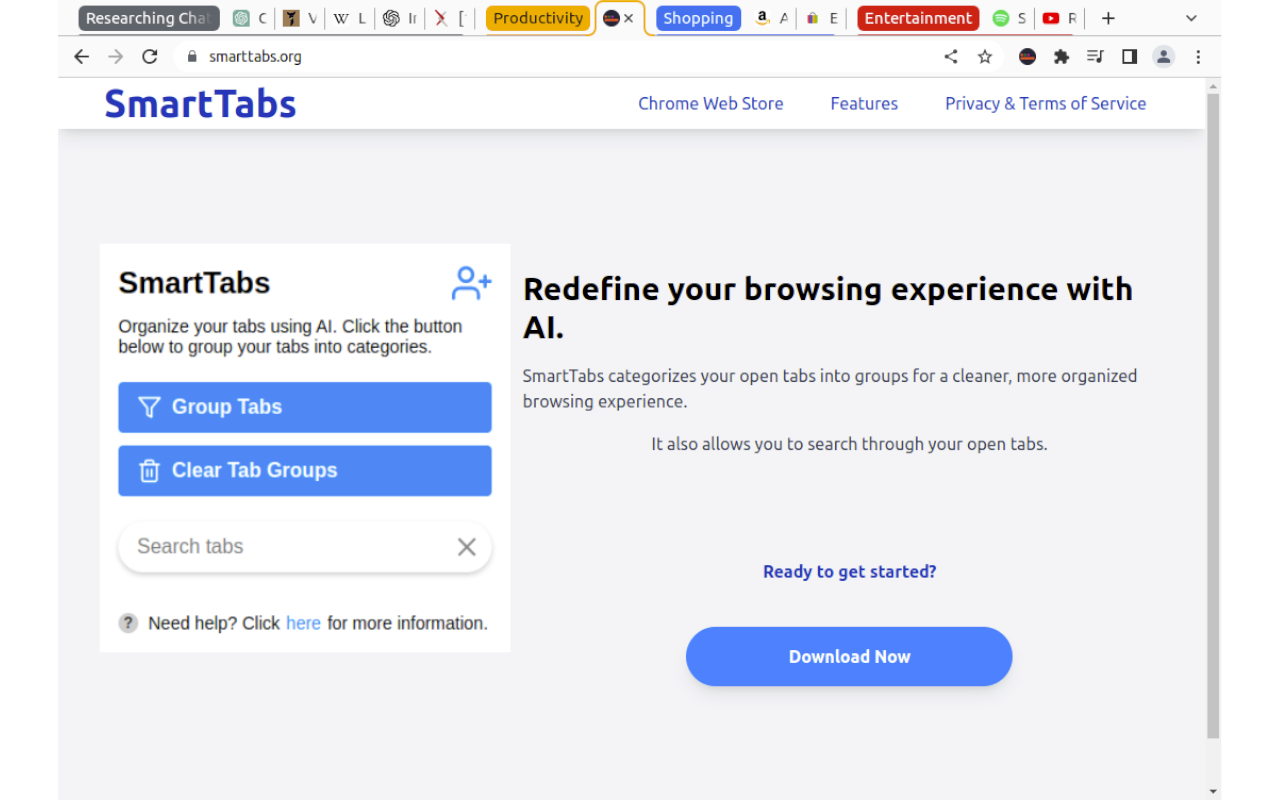Bookmark this page with the star

[x=985, y=57]
